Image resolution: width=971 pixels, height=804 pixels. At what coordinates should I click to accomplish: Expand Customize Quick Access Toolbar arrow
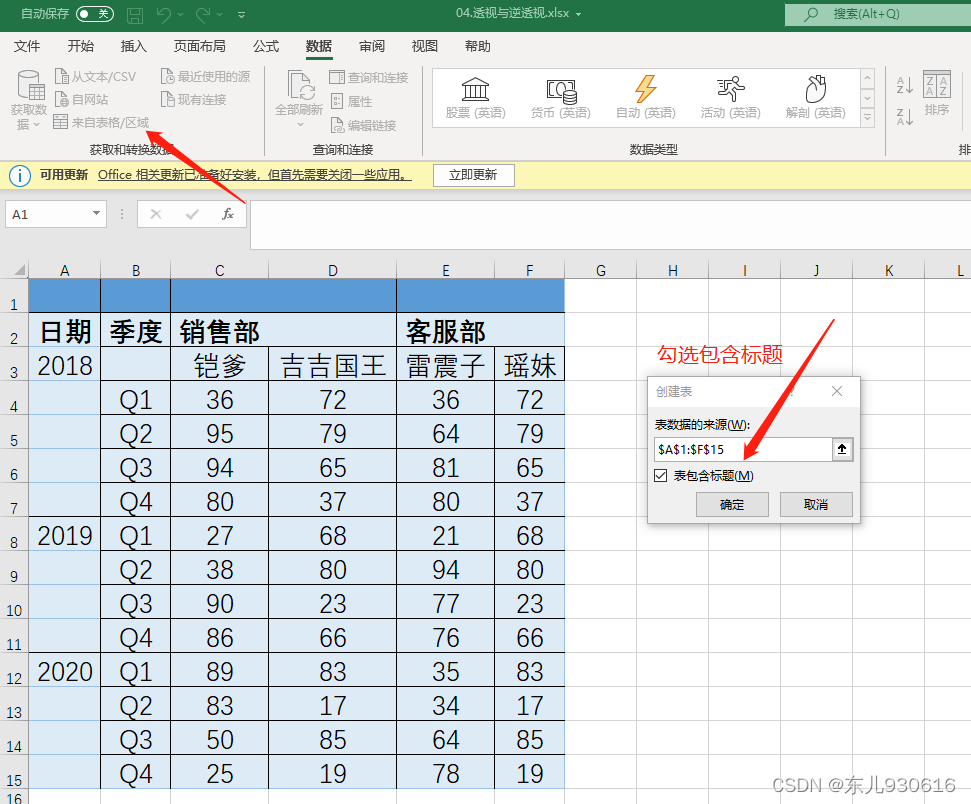[x=242, y=14]
